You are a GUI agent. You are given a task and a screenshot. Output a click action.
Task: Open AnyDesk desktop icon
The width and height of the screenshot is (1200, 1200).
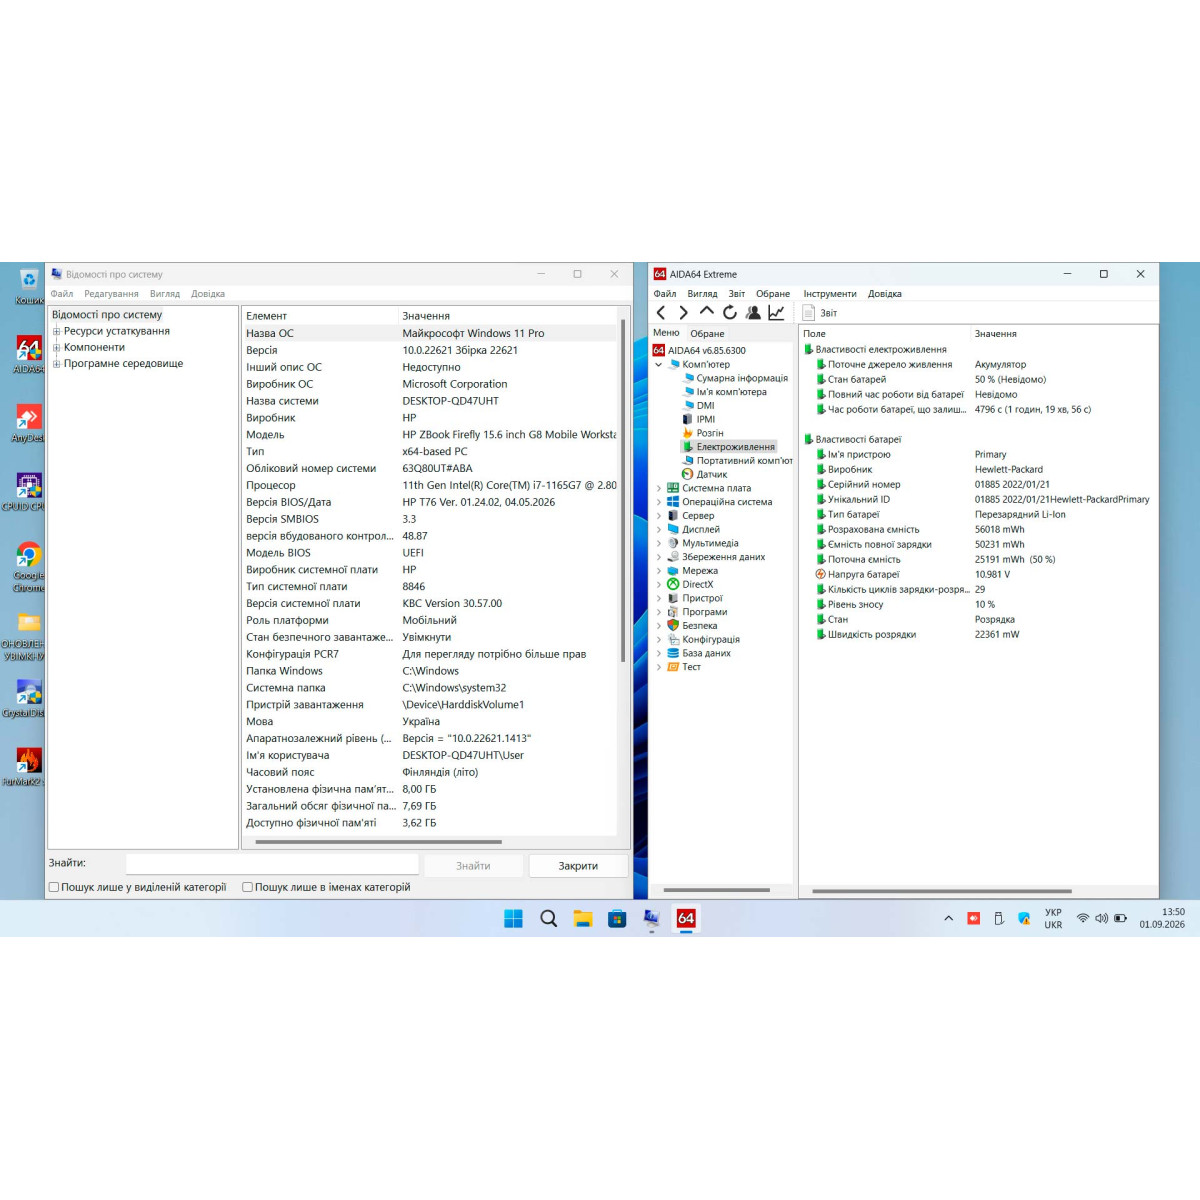coord(28,423)
